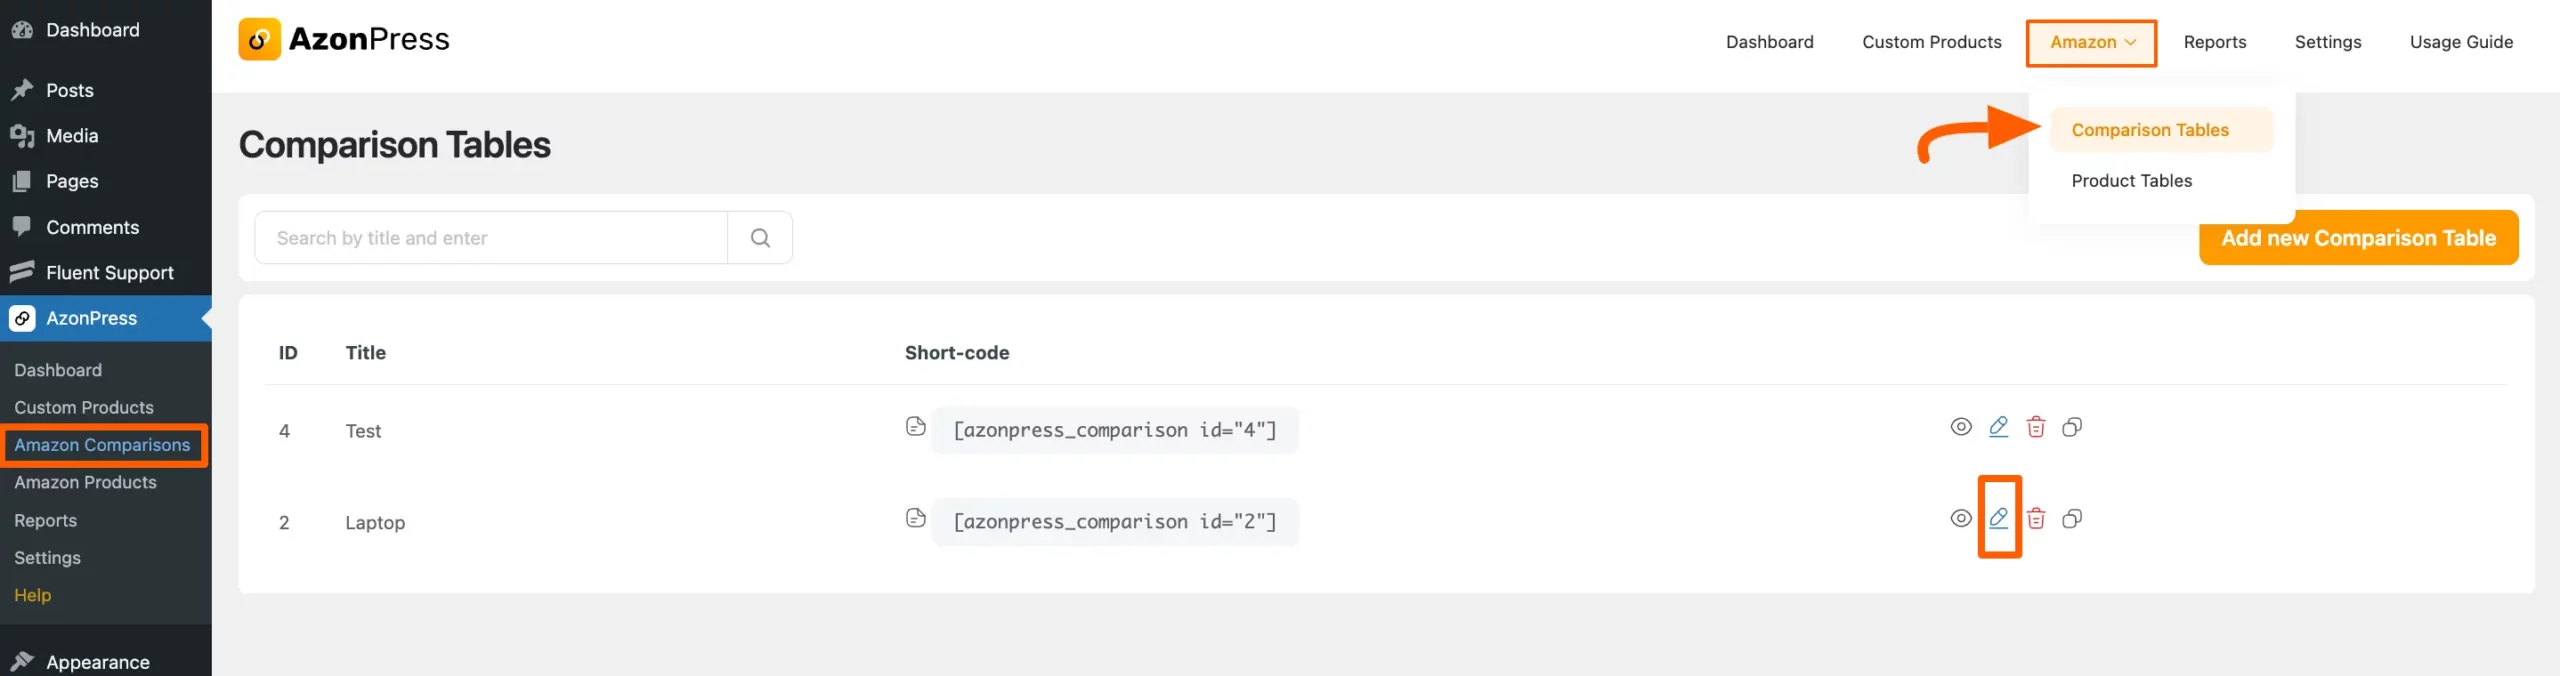Open Amazon Comparisons in the sidebar
2560x676 pixels.
[102, 445]
